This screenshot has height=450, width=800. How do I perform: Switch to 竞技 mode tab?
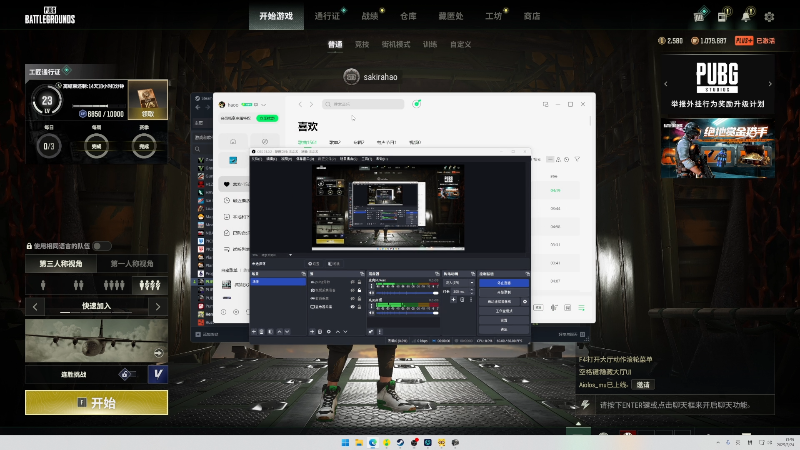pyautogui.click(x=362, y=44)
